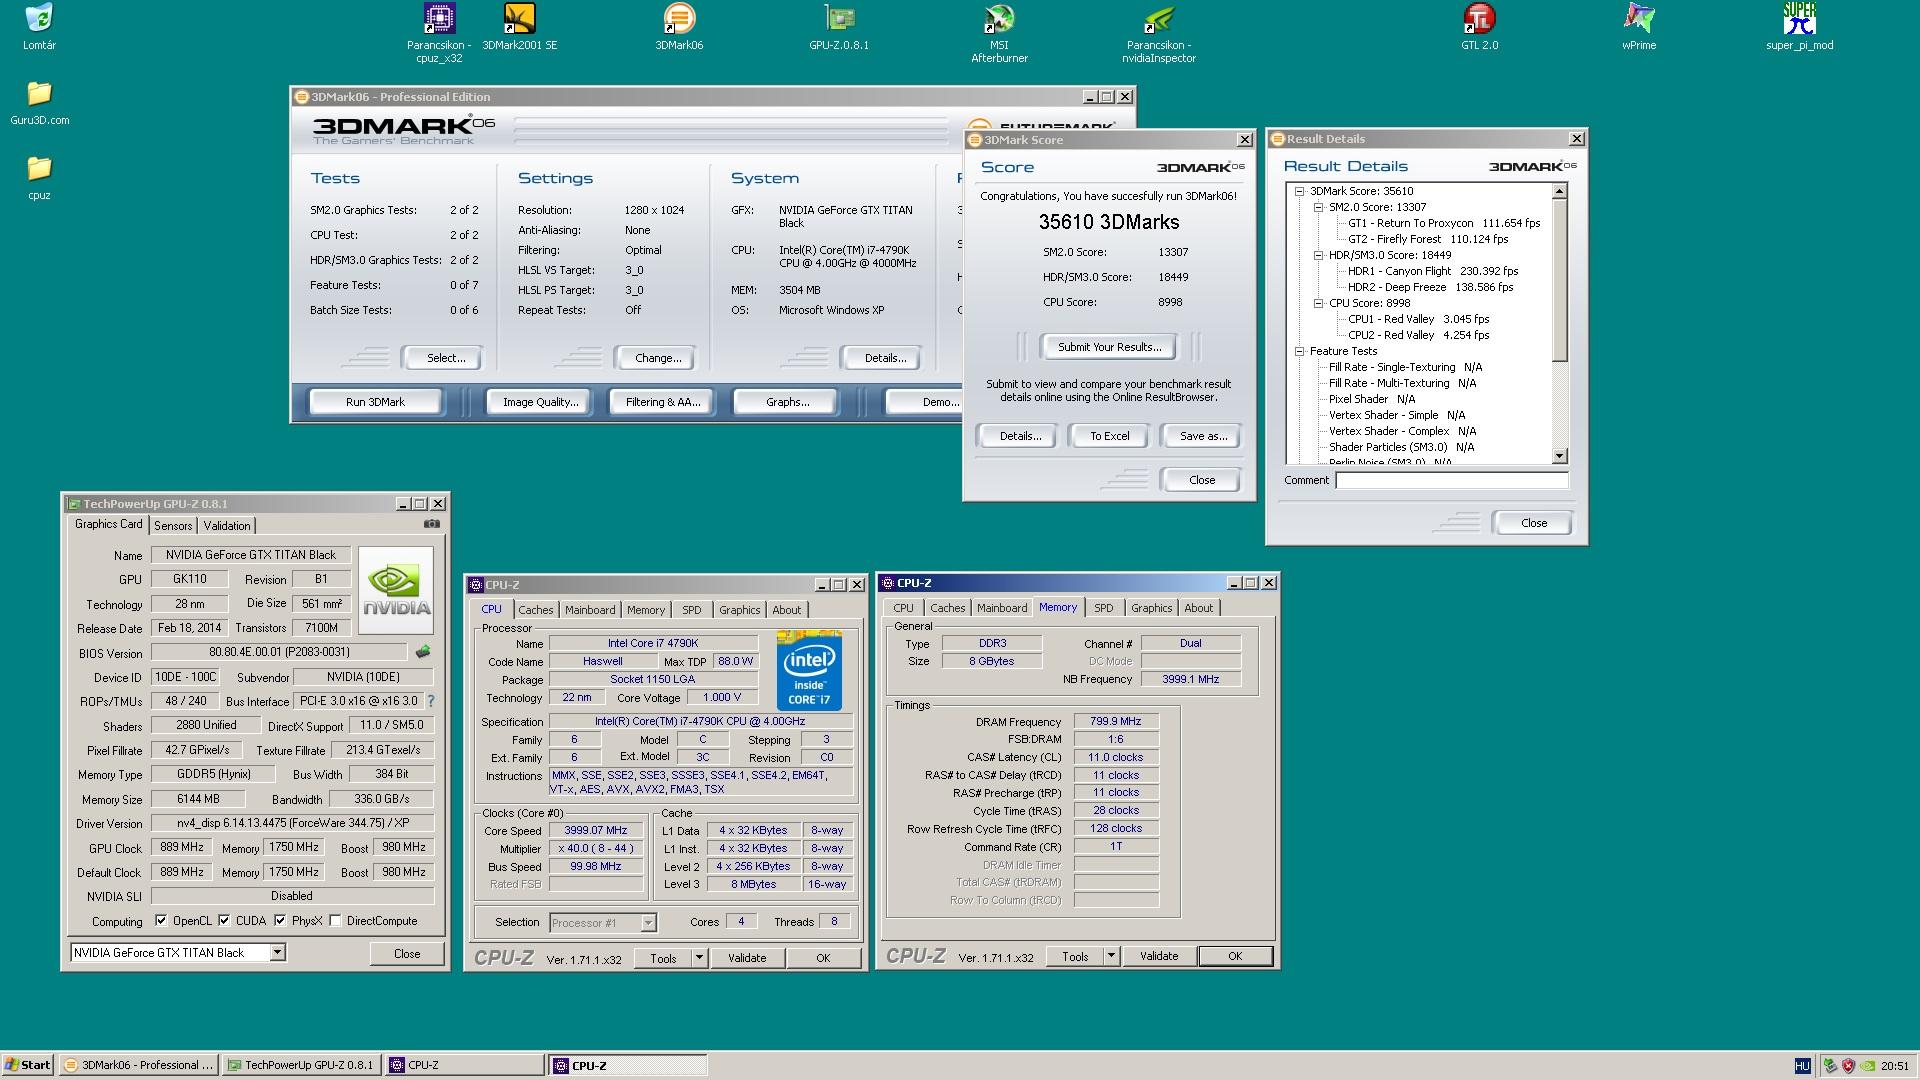Image resolution: width=1920 pixels, height=1080 pixels.
Task: Click the first green system tray icon
Action: (1830, 1066)
